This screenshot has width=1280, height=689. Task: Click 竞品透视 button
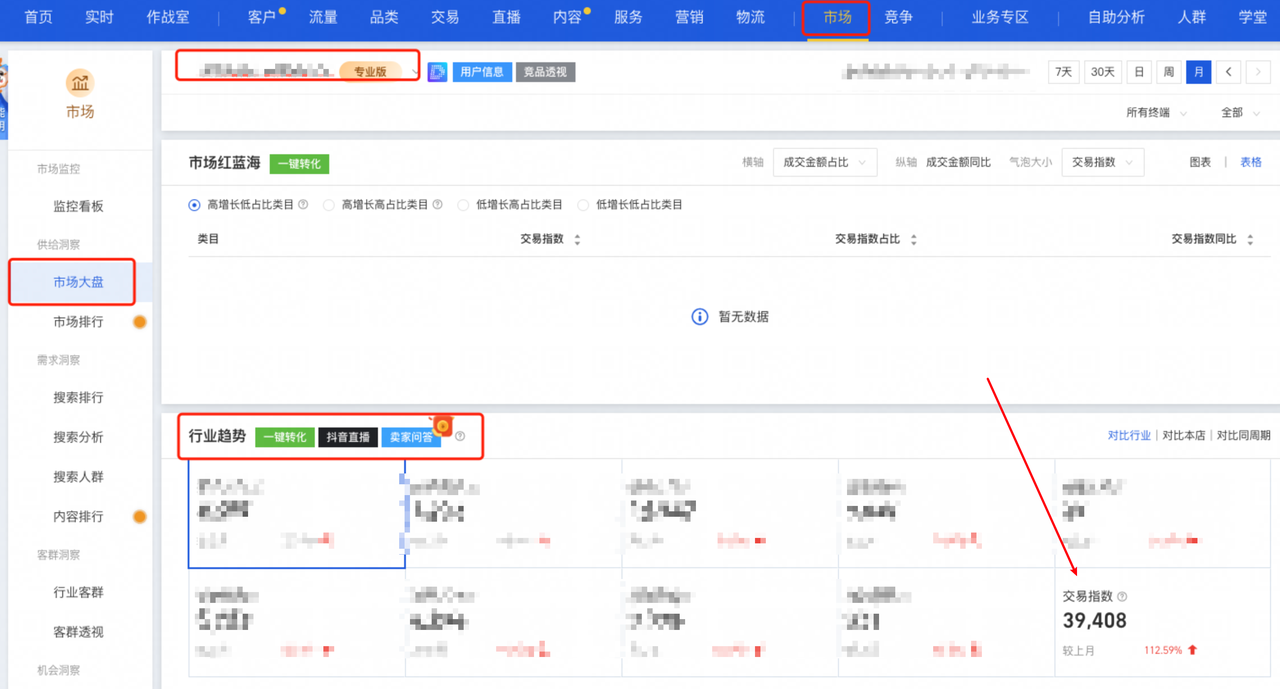[x=546, y=72]
